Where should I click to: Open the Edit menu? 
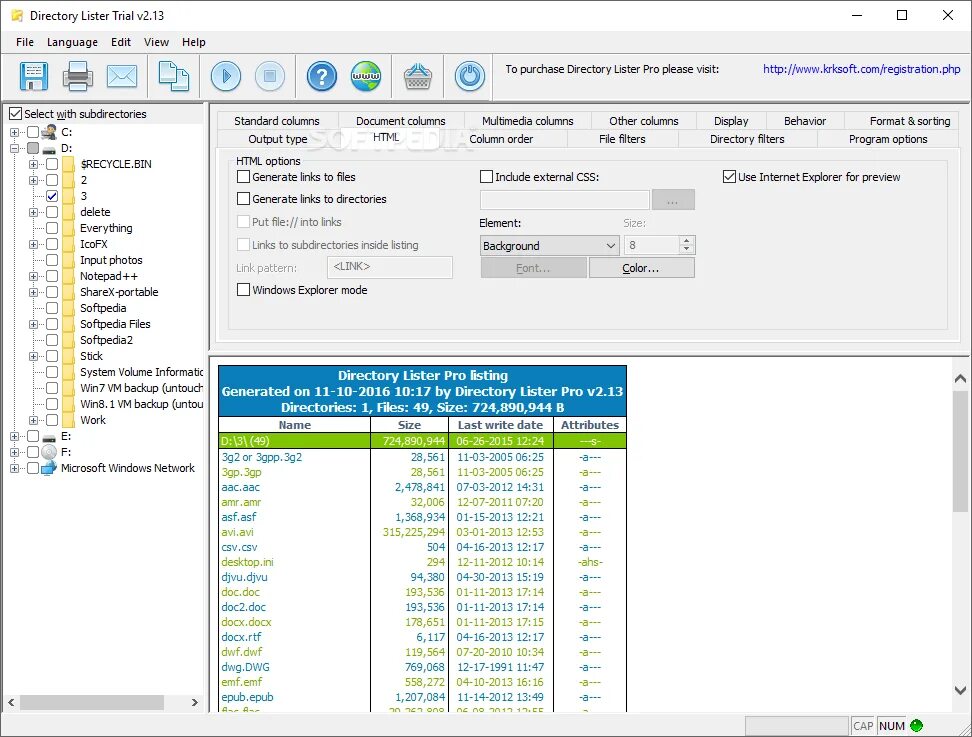[x=121, y=42]
